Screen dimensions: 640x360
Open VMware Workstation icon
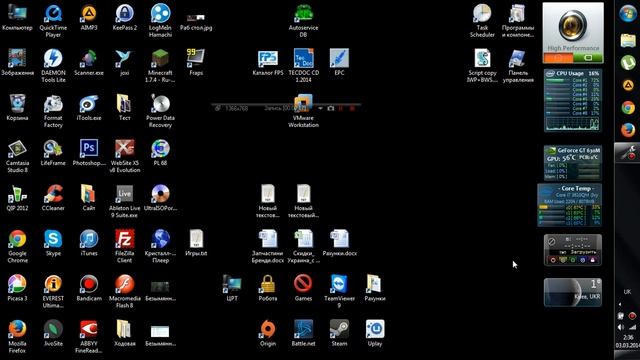[x=303, y=111]
